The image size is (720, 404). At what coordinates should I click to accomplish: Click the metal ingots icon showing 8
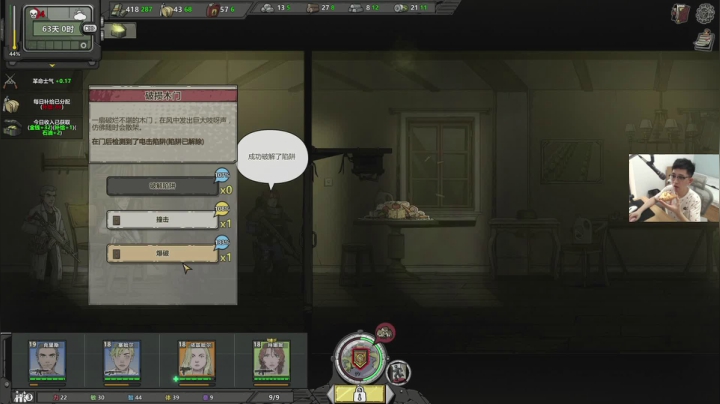(x=355, y=8)
